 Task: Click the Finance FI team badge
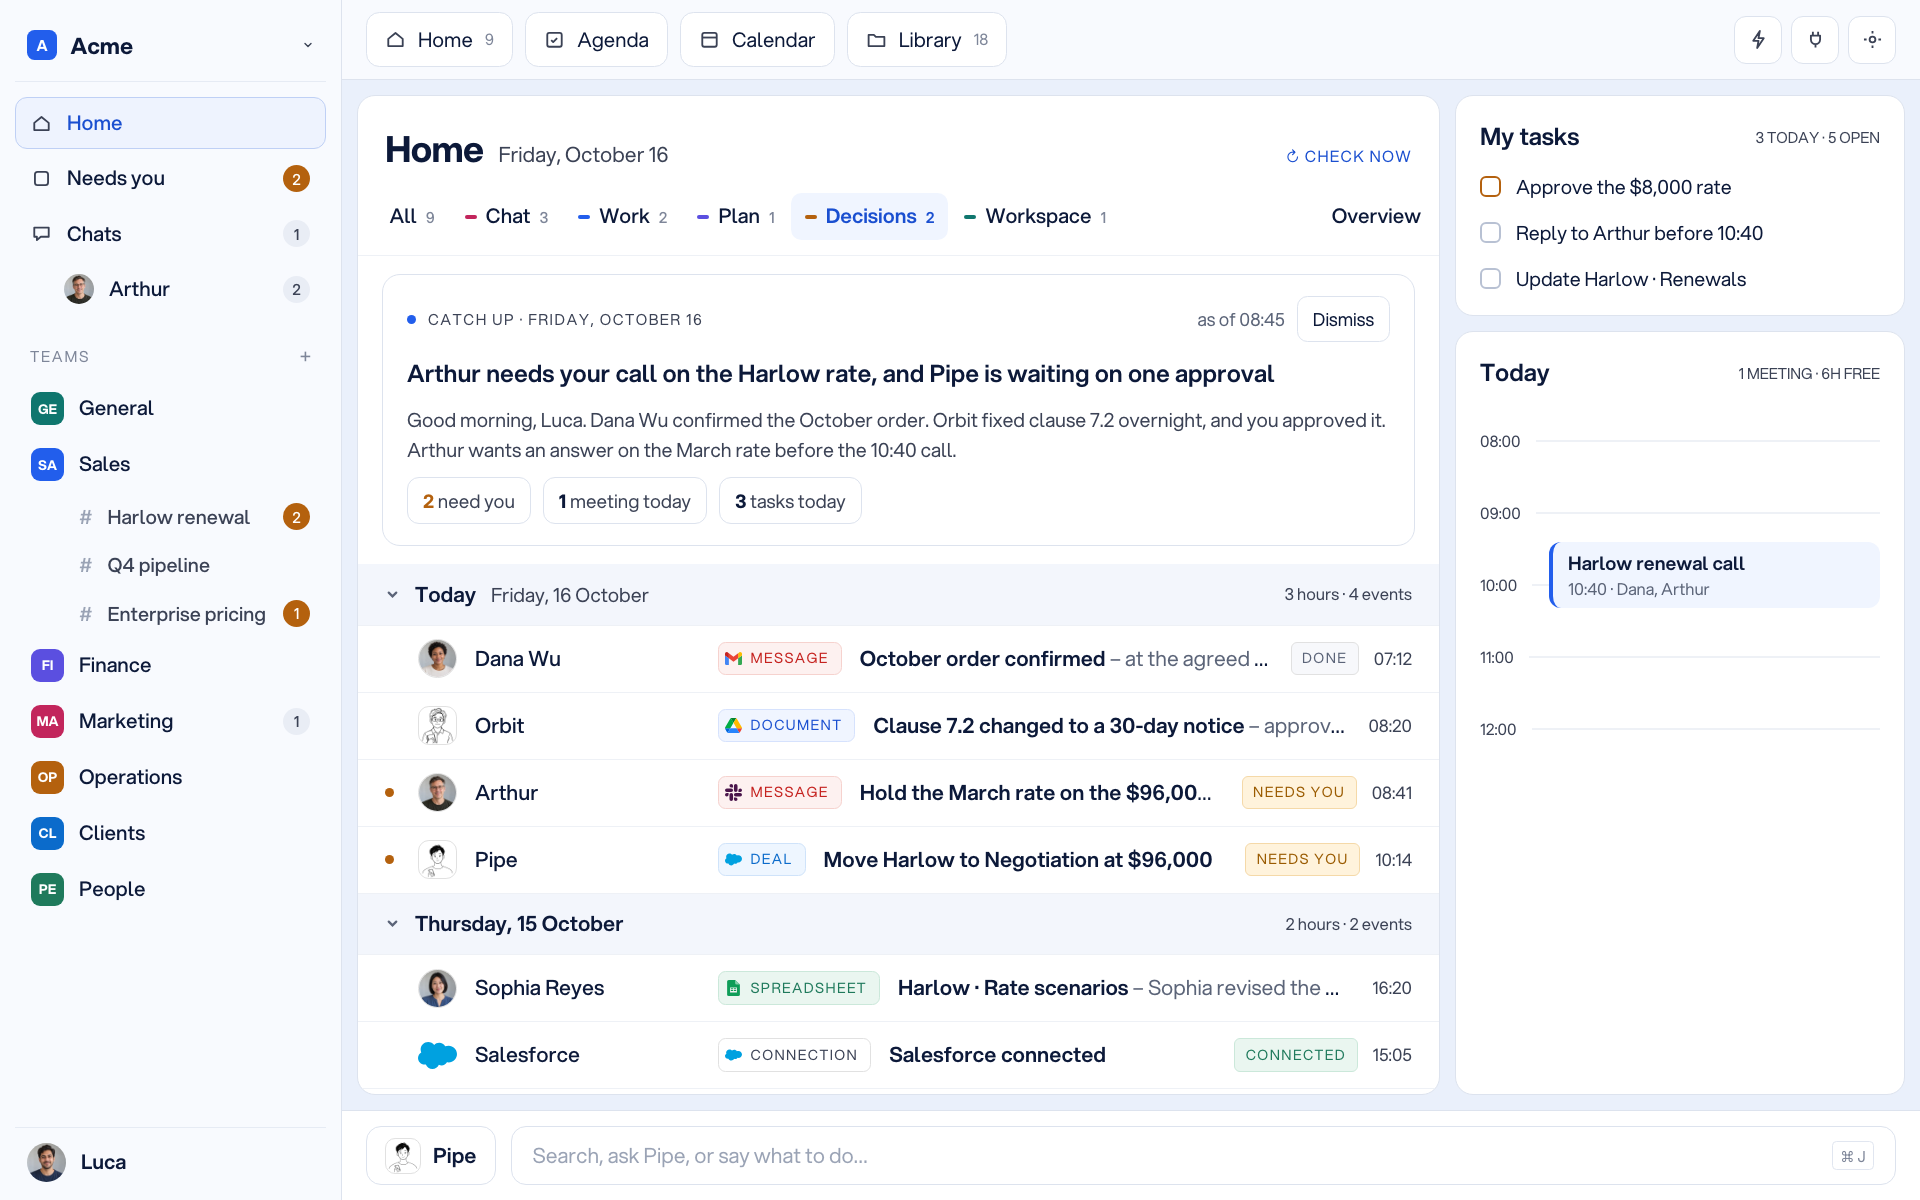point(47,665)
